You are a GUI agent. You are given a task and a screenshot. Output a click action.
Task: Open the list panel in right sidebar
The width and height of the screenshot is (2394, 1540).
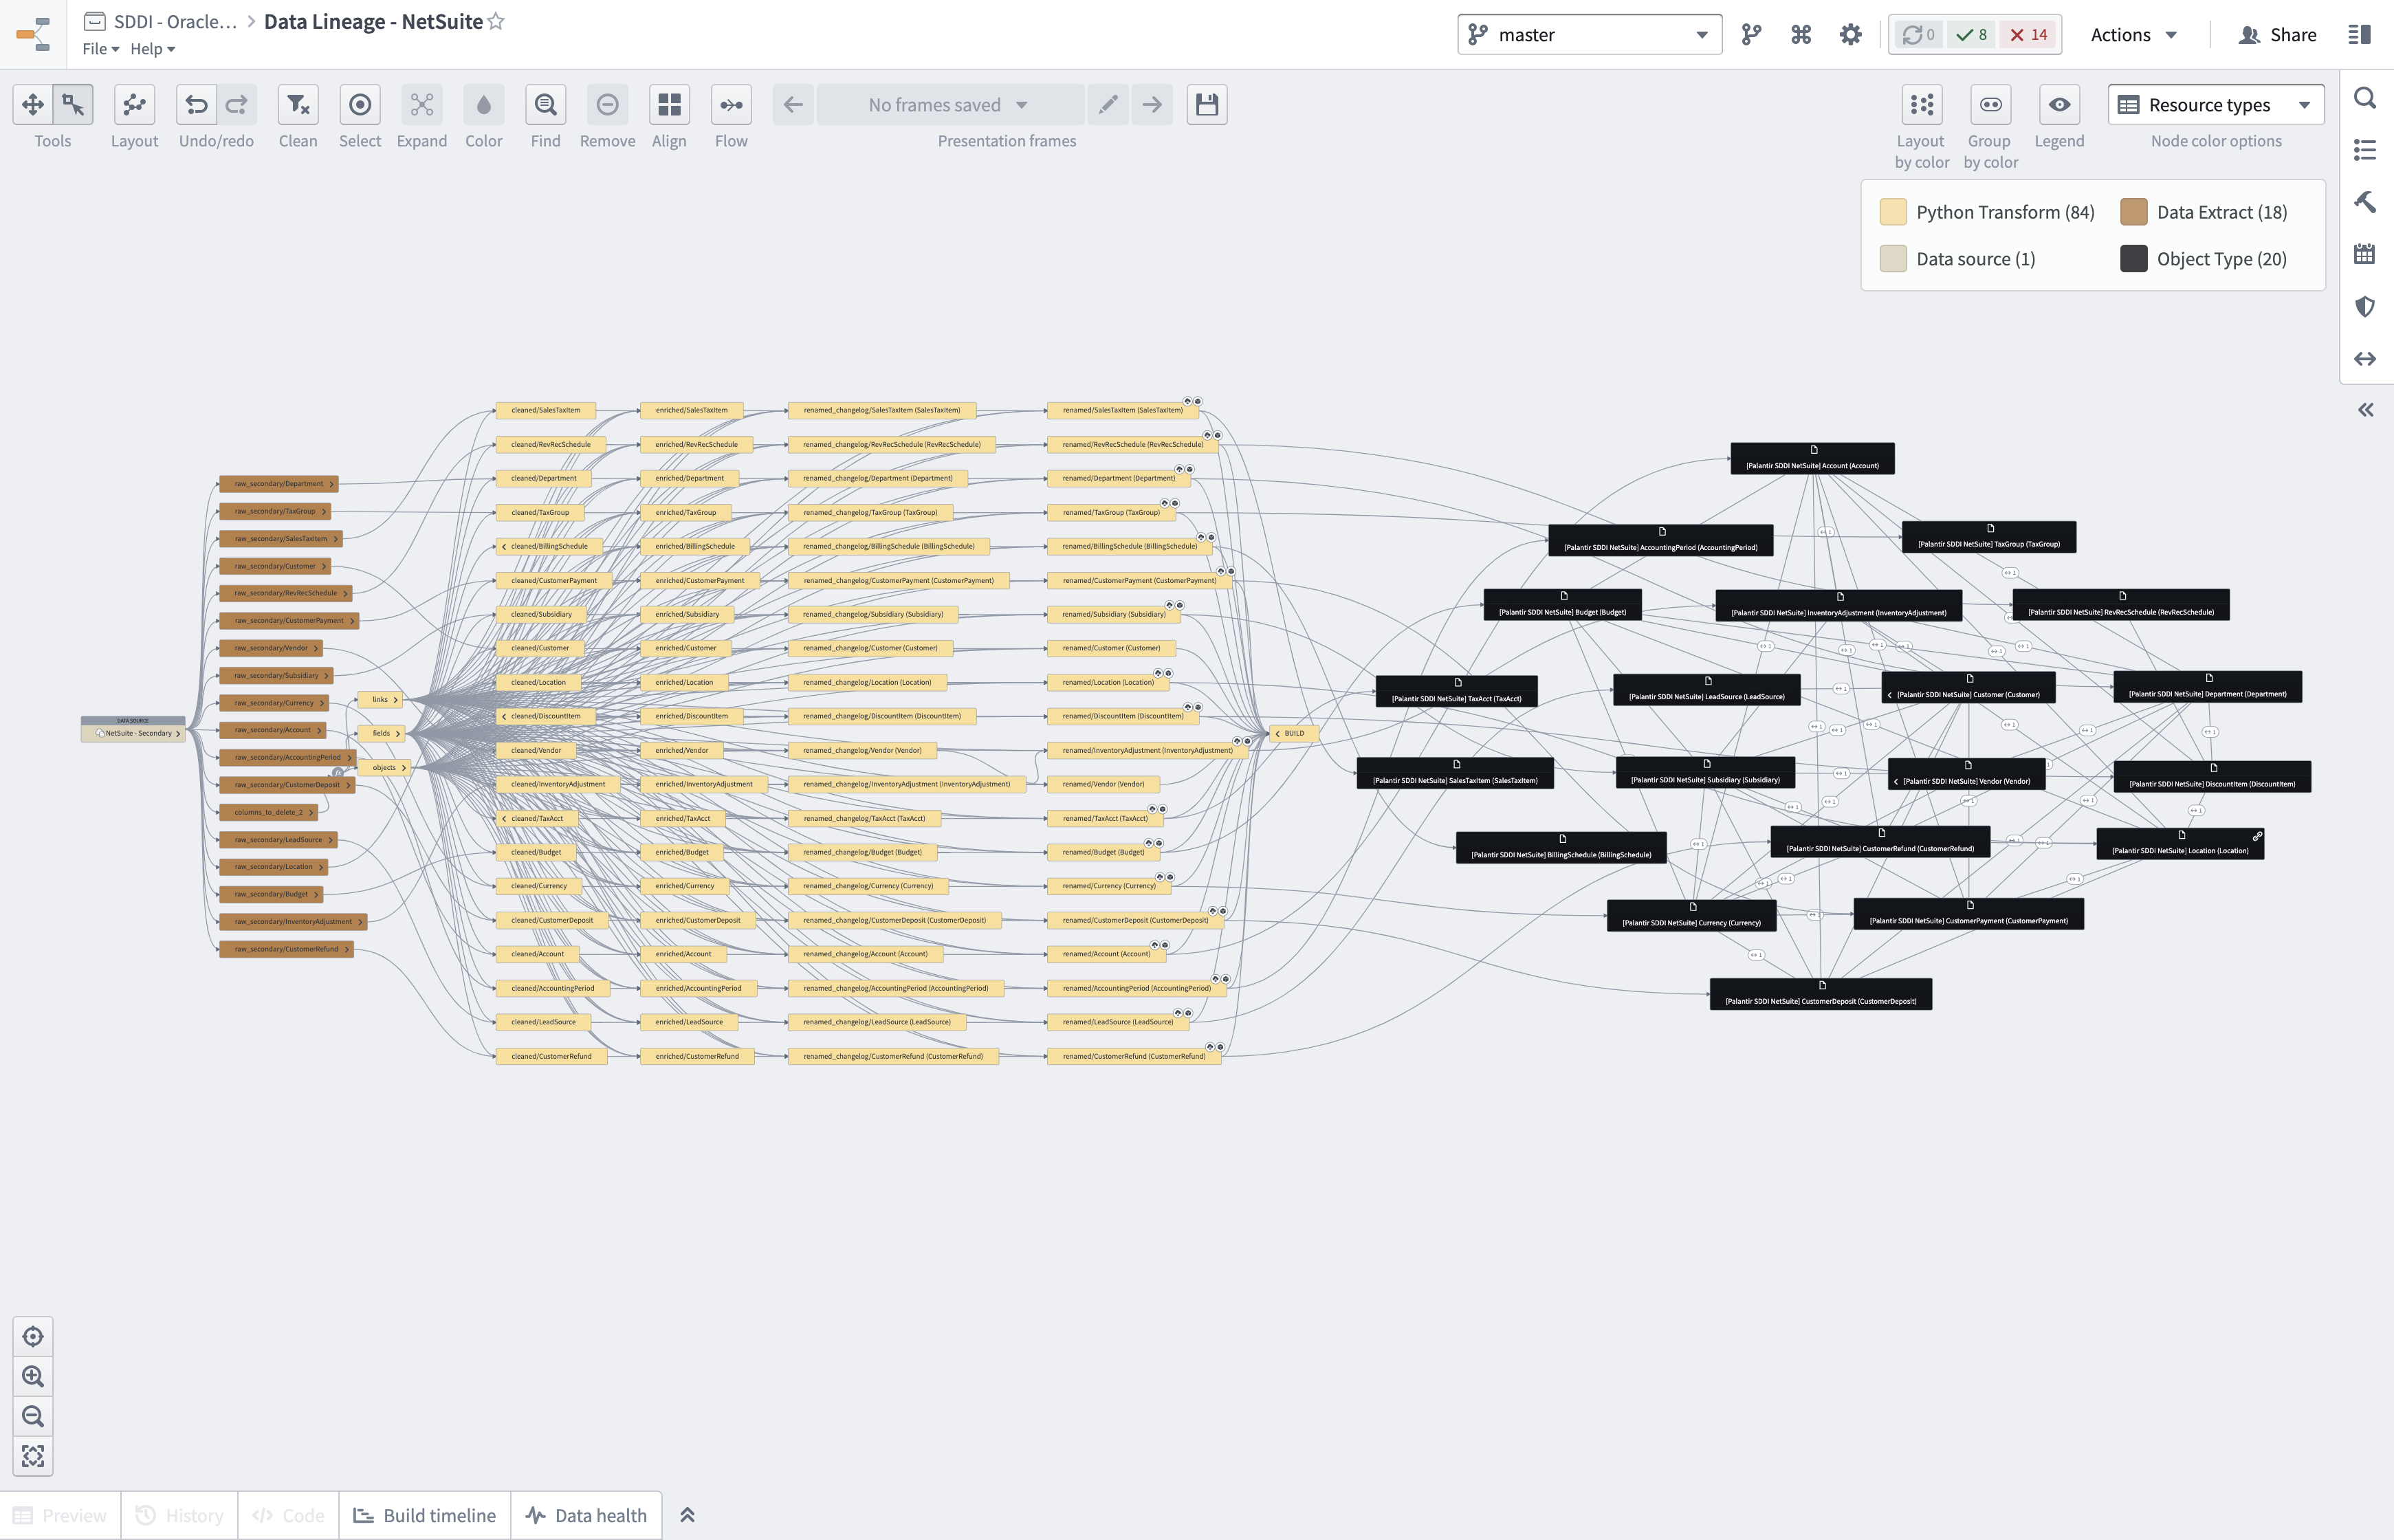click(x=2365, y=150)
